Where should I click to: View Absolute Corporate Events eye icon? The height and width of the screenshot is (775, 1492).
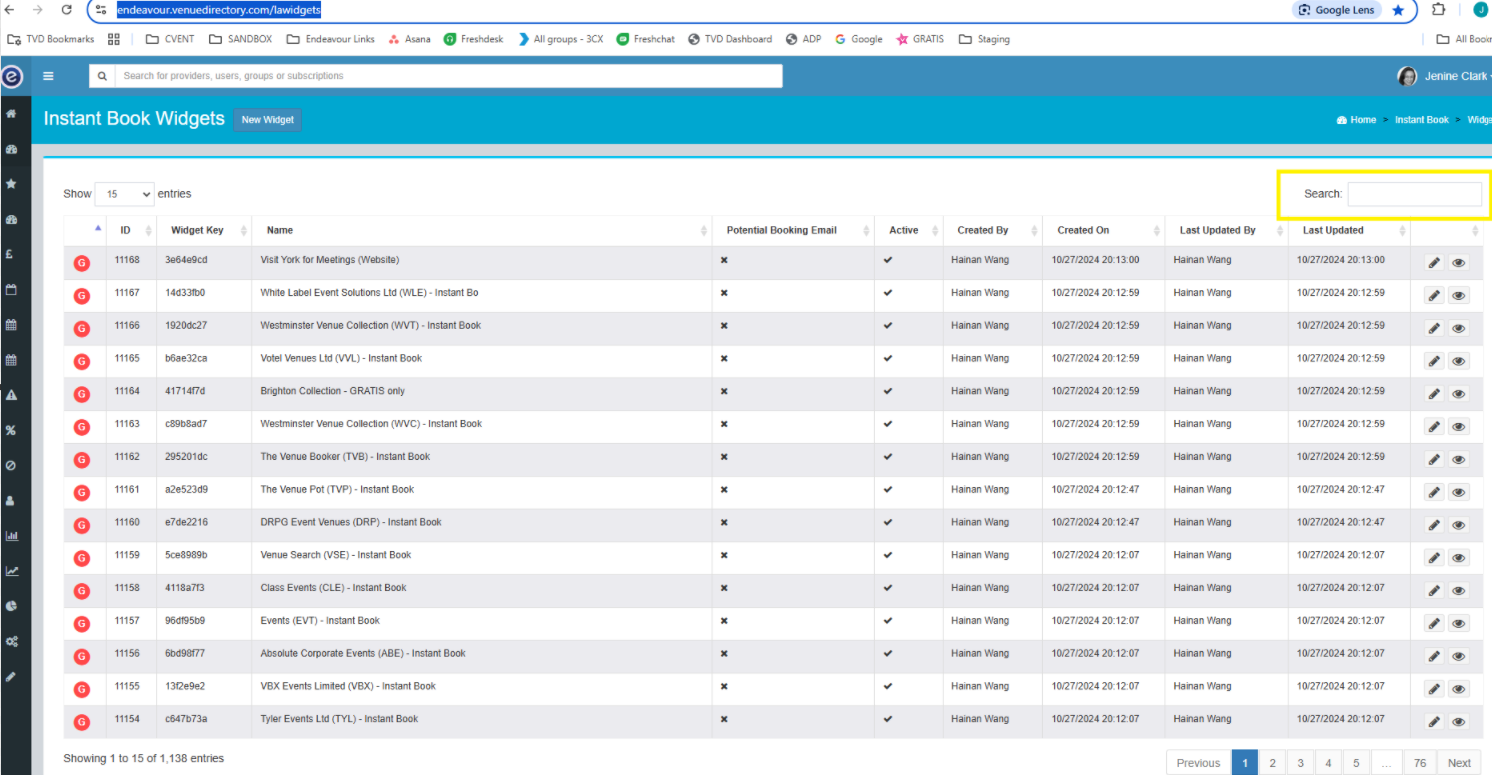pos(1459,656)
